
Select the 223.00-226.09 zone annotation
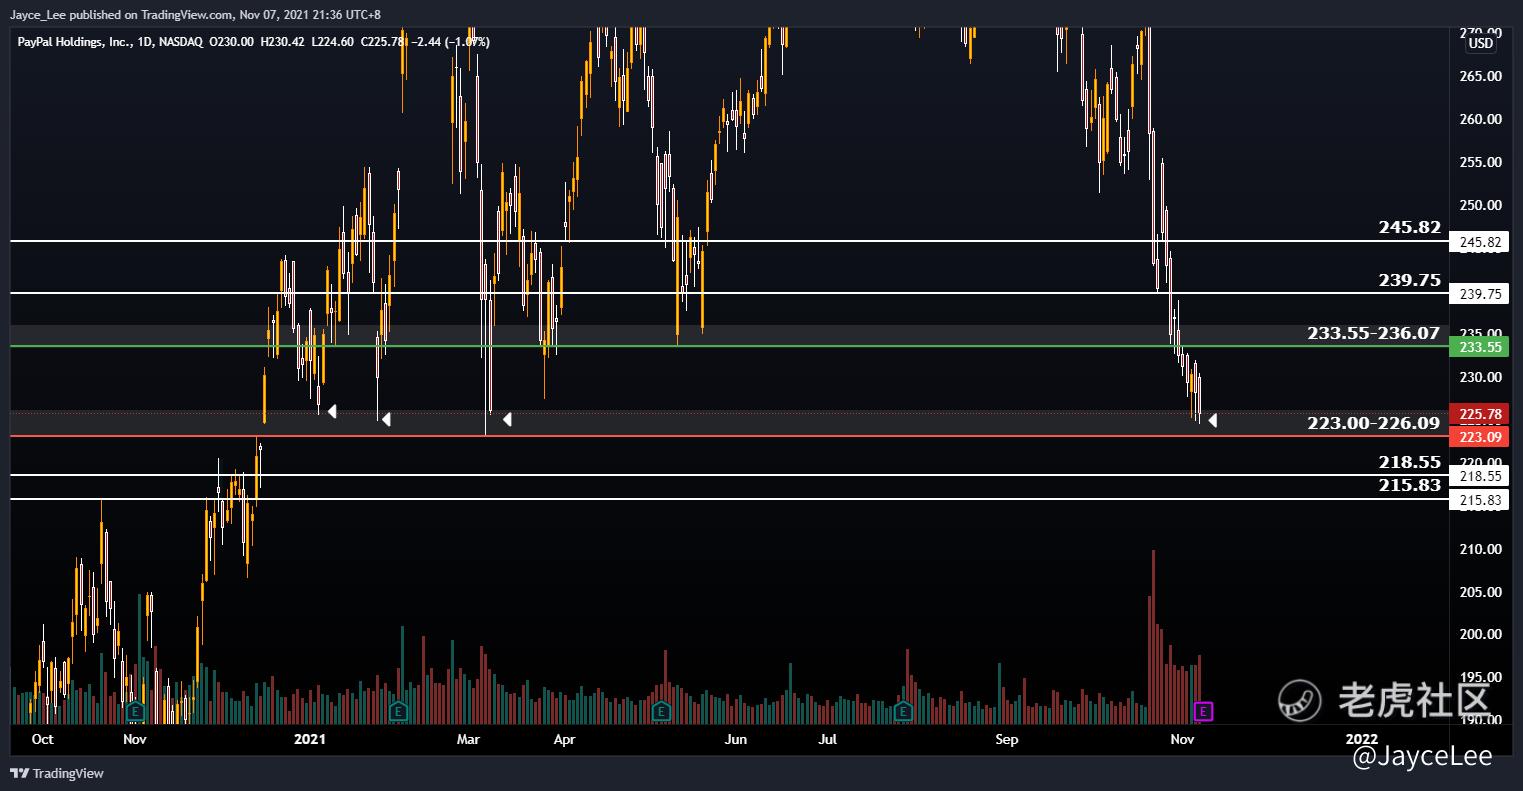(1374, 423)
